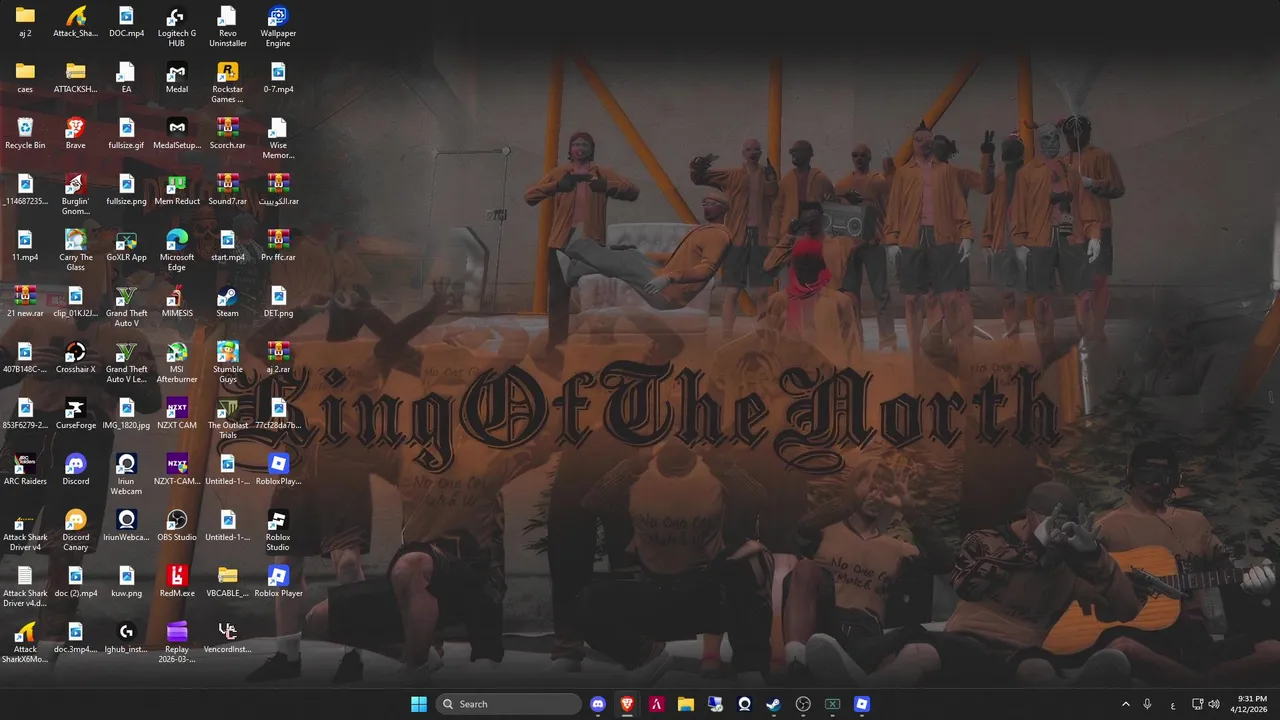This screenshot has width=1280, height=720.
Task: Select the RedM.exe icon
Action: click(x=176, y=582)
